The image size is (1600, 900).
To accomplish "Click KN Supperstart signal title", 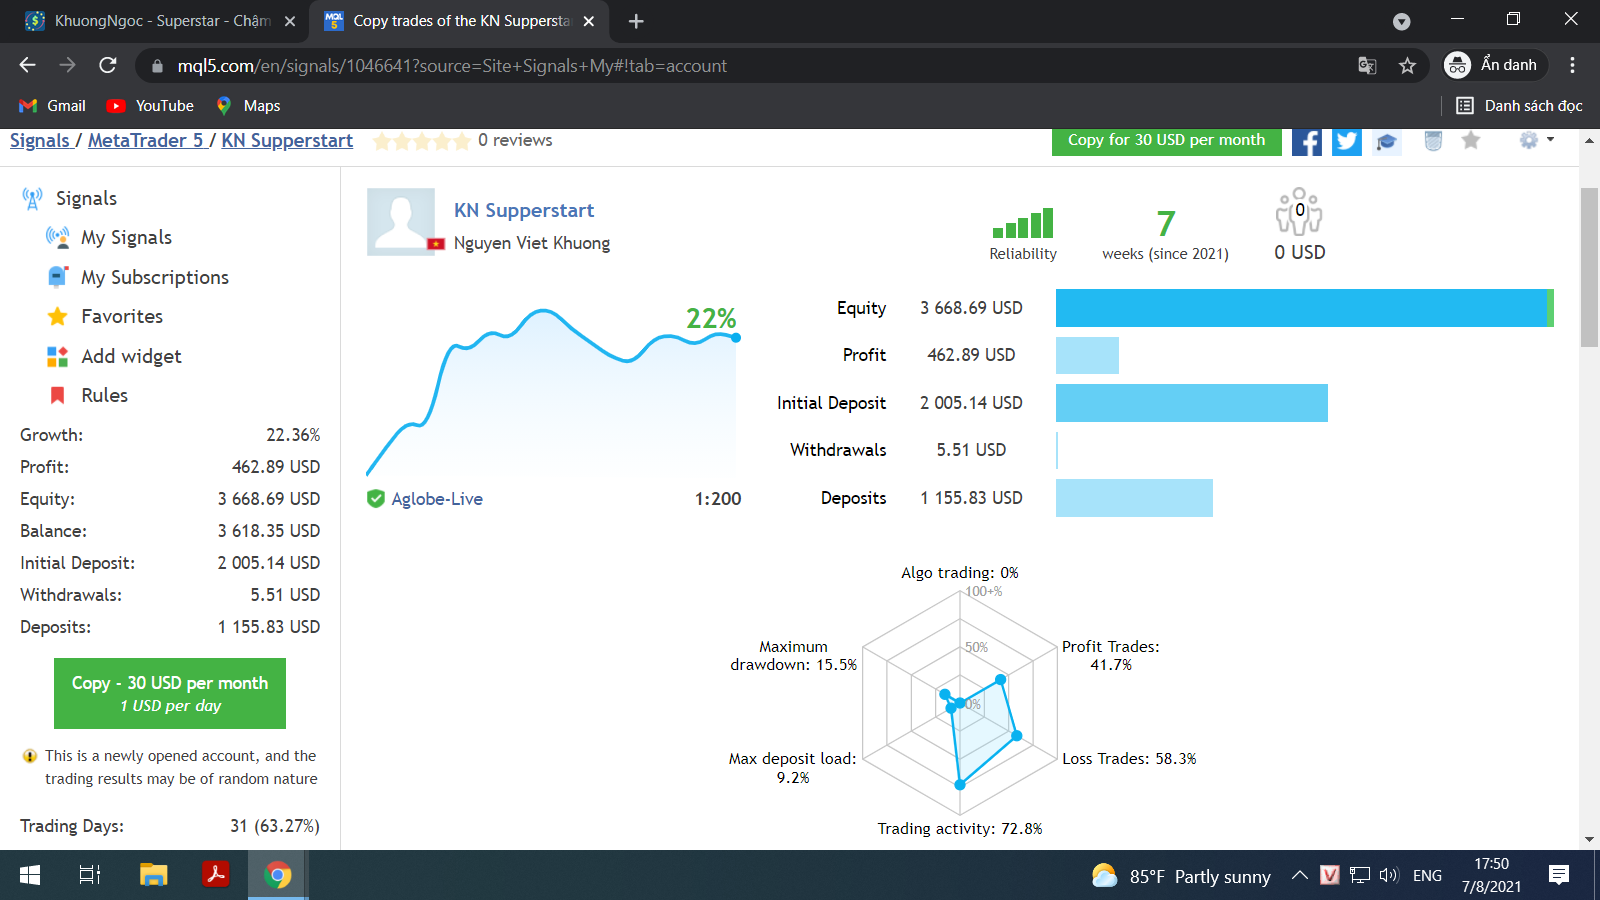I will pyautogui.click(x=524, y=210).
